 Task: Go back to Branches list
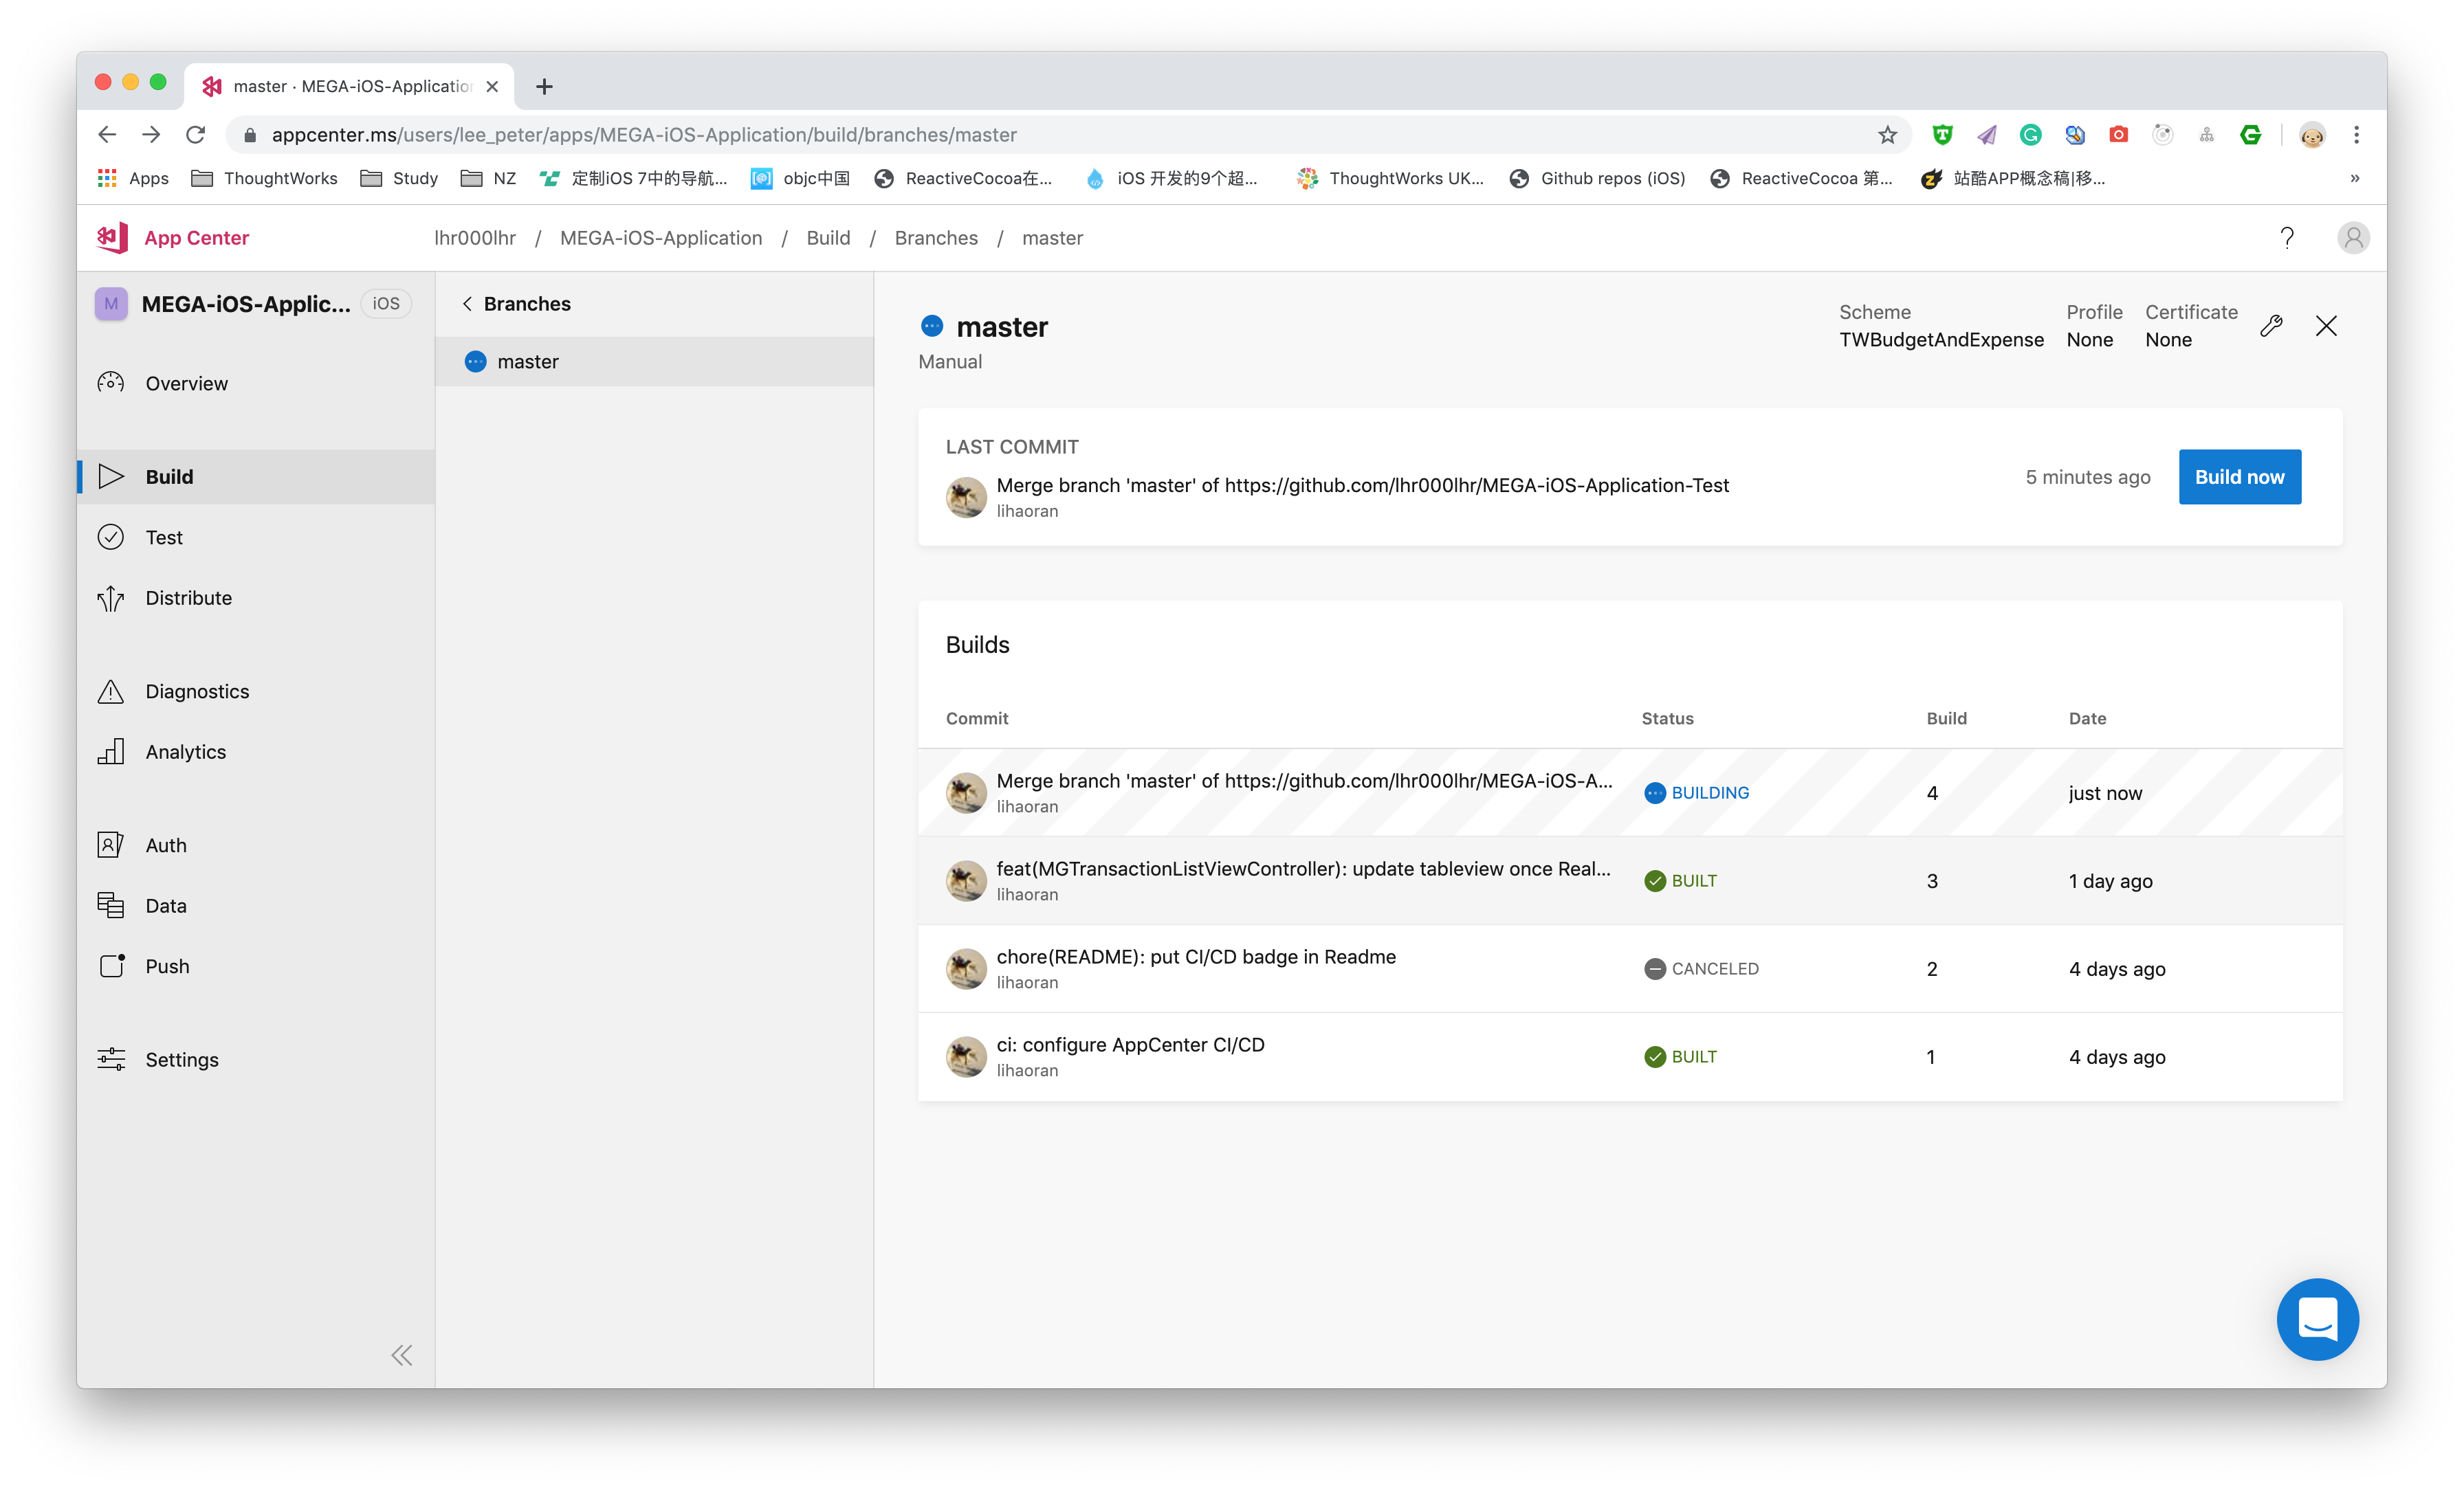516,304
